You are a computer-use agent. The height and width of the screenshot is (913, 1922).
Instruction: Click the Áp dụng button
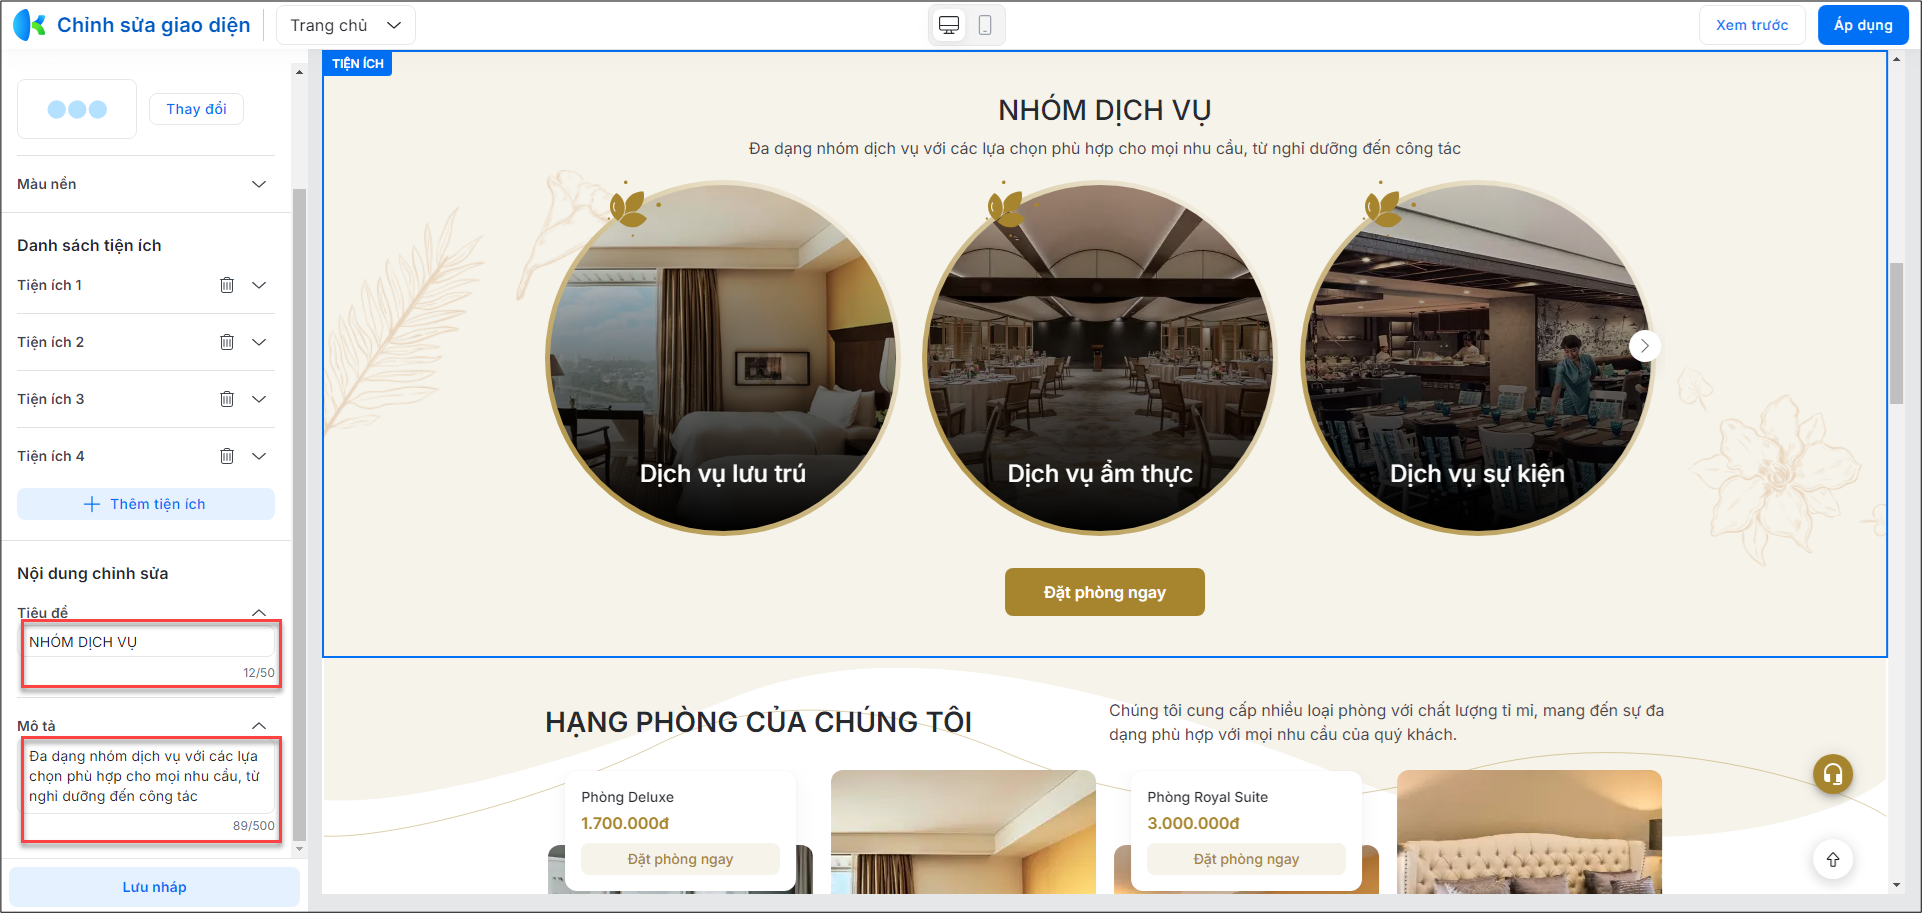tap(1863, 25)
